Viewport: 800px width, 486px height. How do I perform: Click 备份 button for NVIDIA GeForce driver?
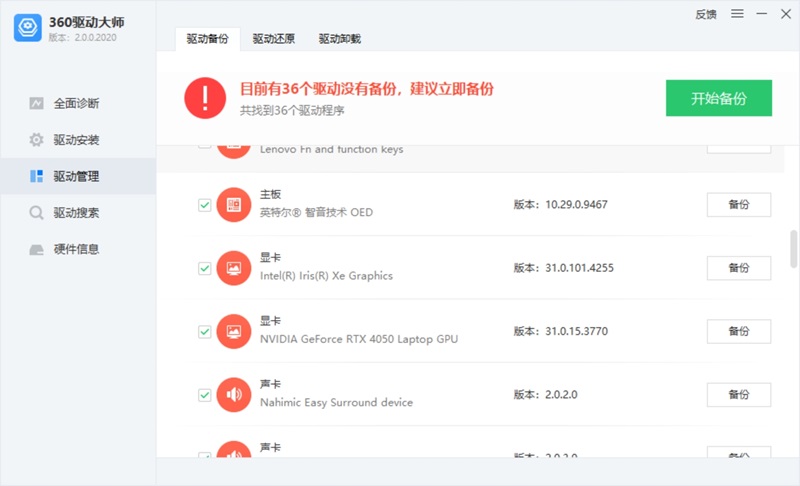pos(738,331)
